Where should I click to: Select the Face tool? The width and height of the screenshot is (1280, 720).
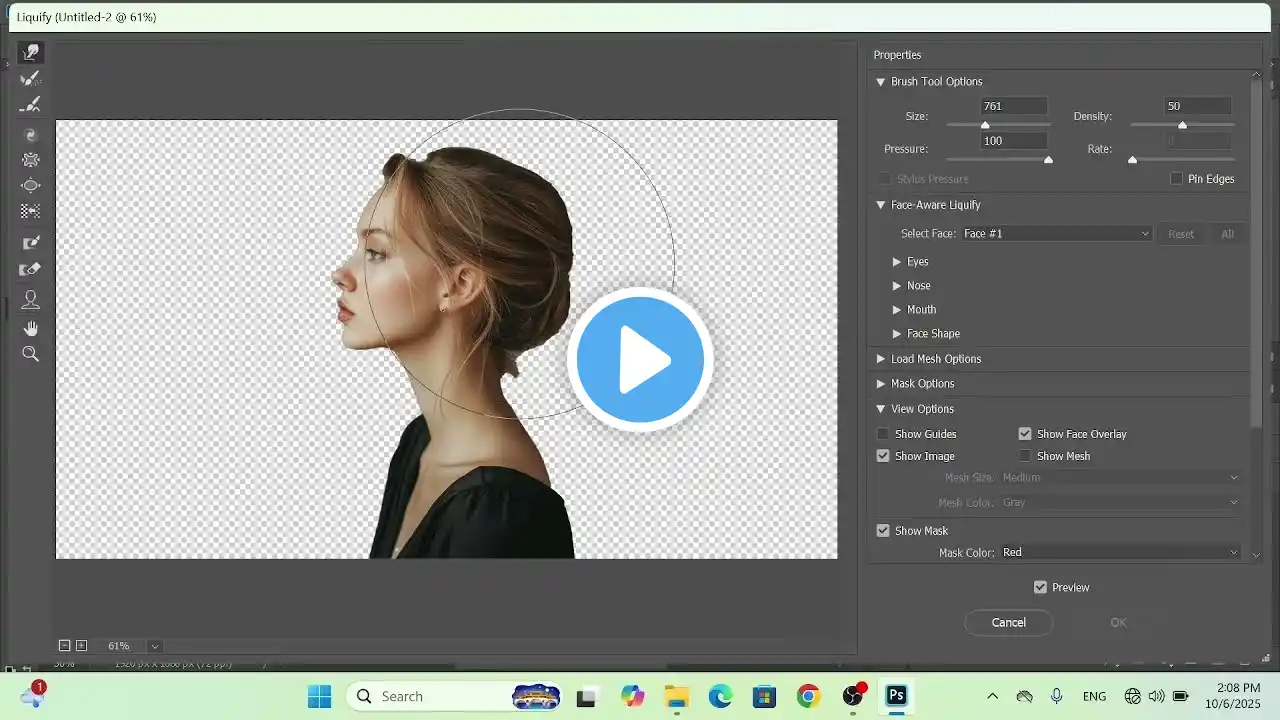(30, 299)
